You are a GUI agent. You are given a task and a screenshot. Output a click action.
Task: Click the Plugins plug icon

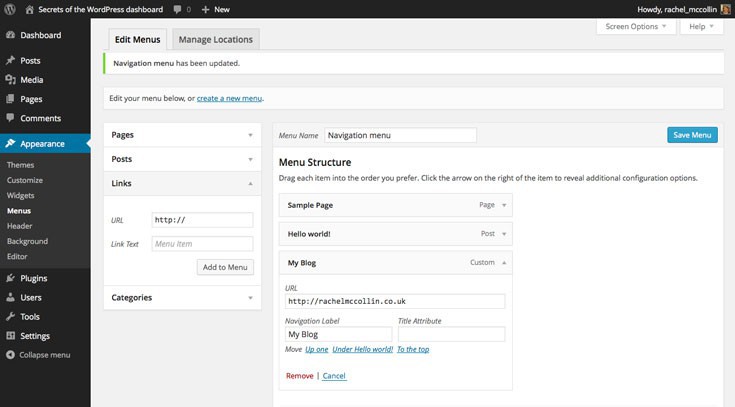pyautogui.click(x=10, y=278)
